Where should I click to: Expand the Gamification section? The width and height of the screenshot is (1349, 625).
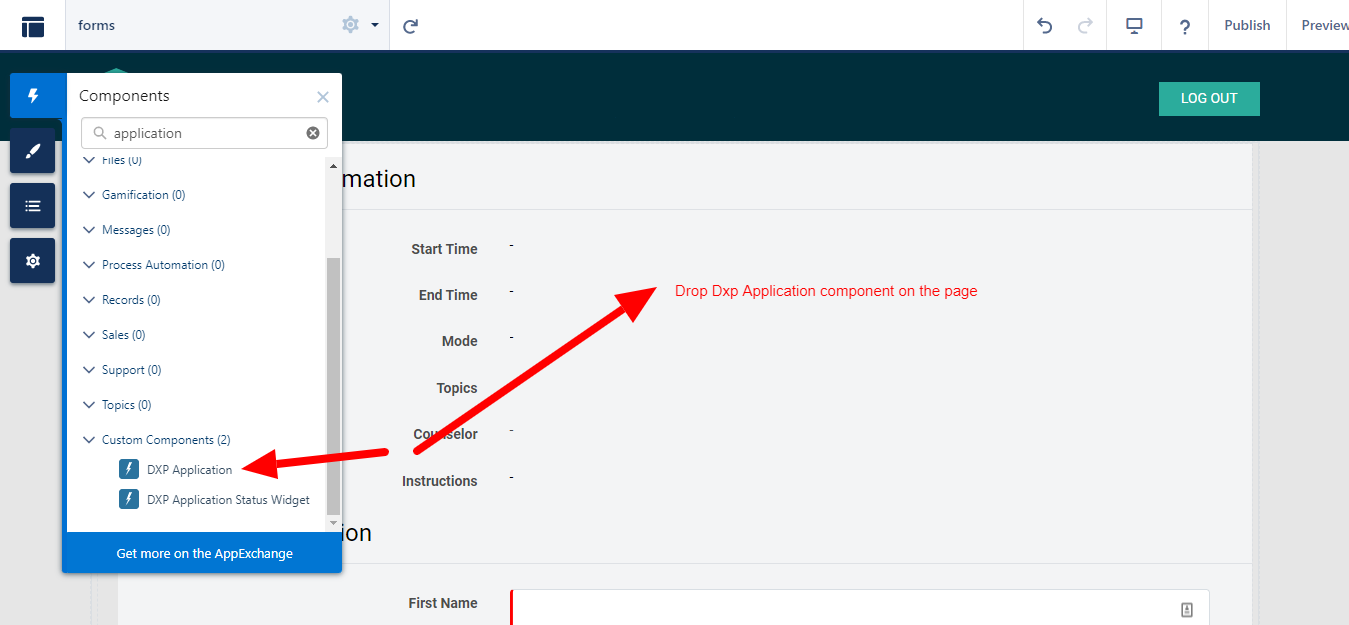tap(89, 195)
